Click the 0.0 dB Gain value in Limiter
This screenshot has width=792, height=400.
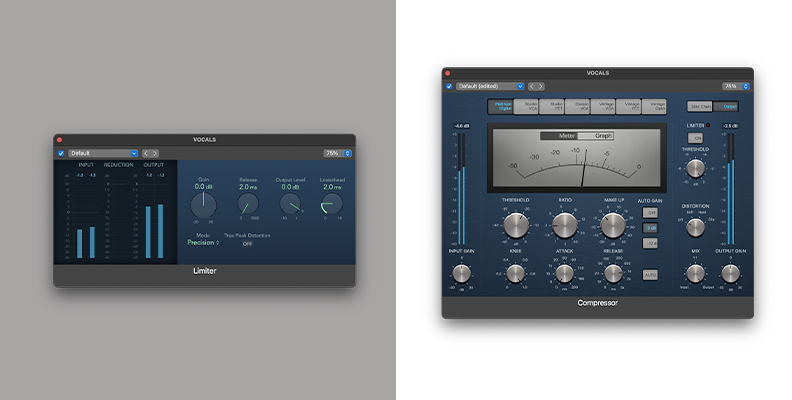pyautogui.click(x=204, y=186)
